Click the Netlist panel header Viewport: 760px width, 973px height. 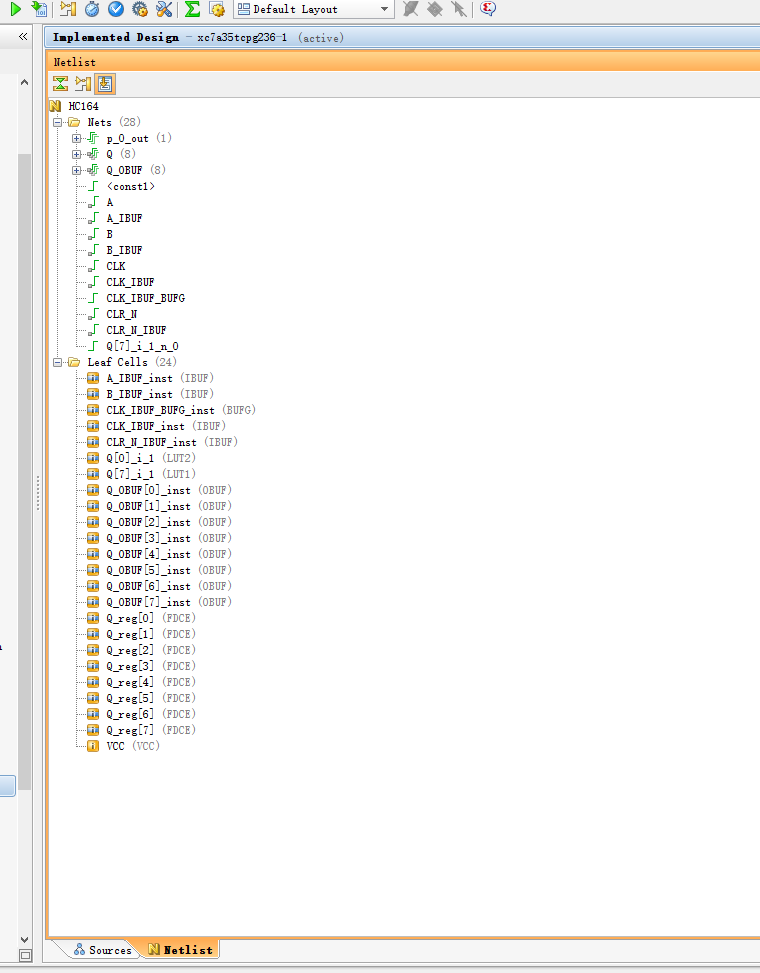(403, 61)
